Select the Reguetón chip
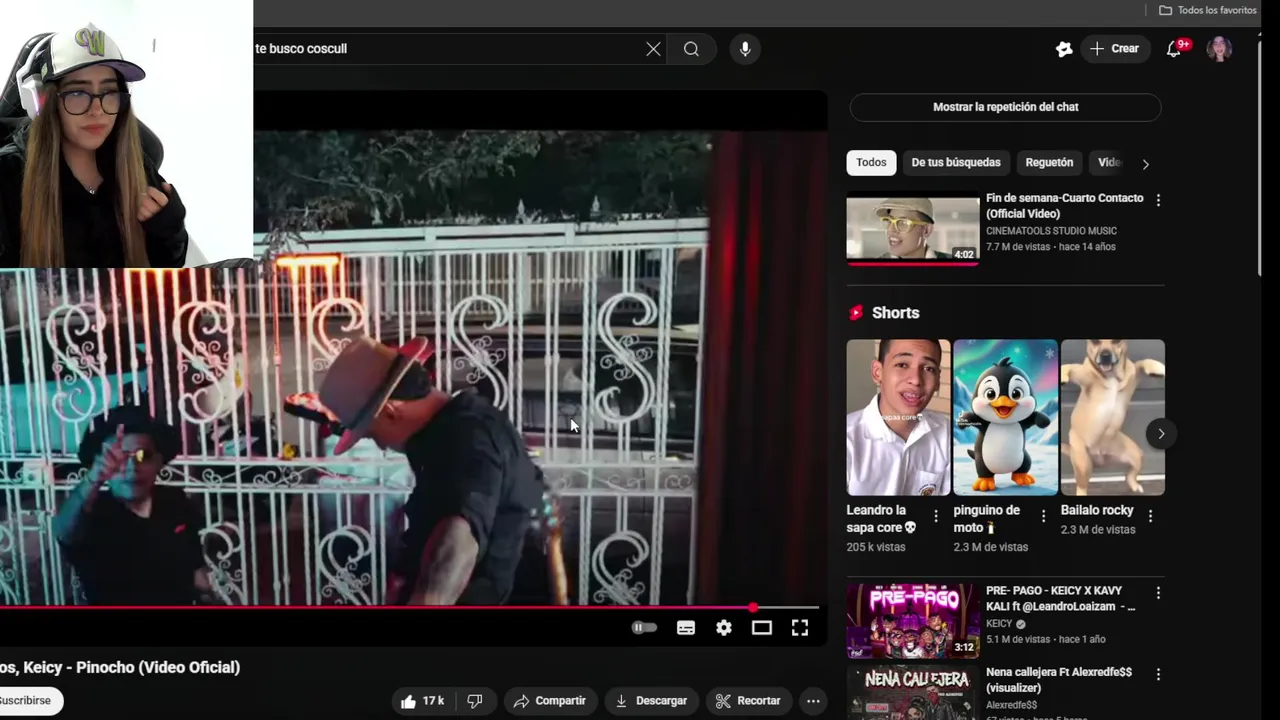The image size is (1280, 720). pyautogui.click(x=1049, y=163)
